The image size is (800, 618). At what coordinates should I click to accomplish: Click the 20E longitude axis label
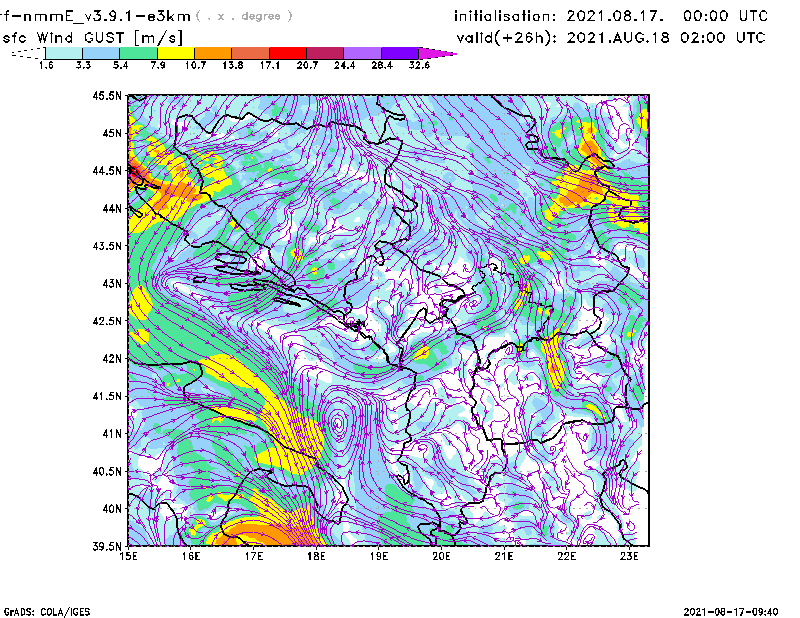441,556
